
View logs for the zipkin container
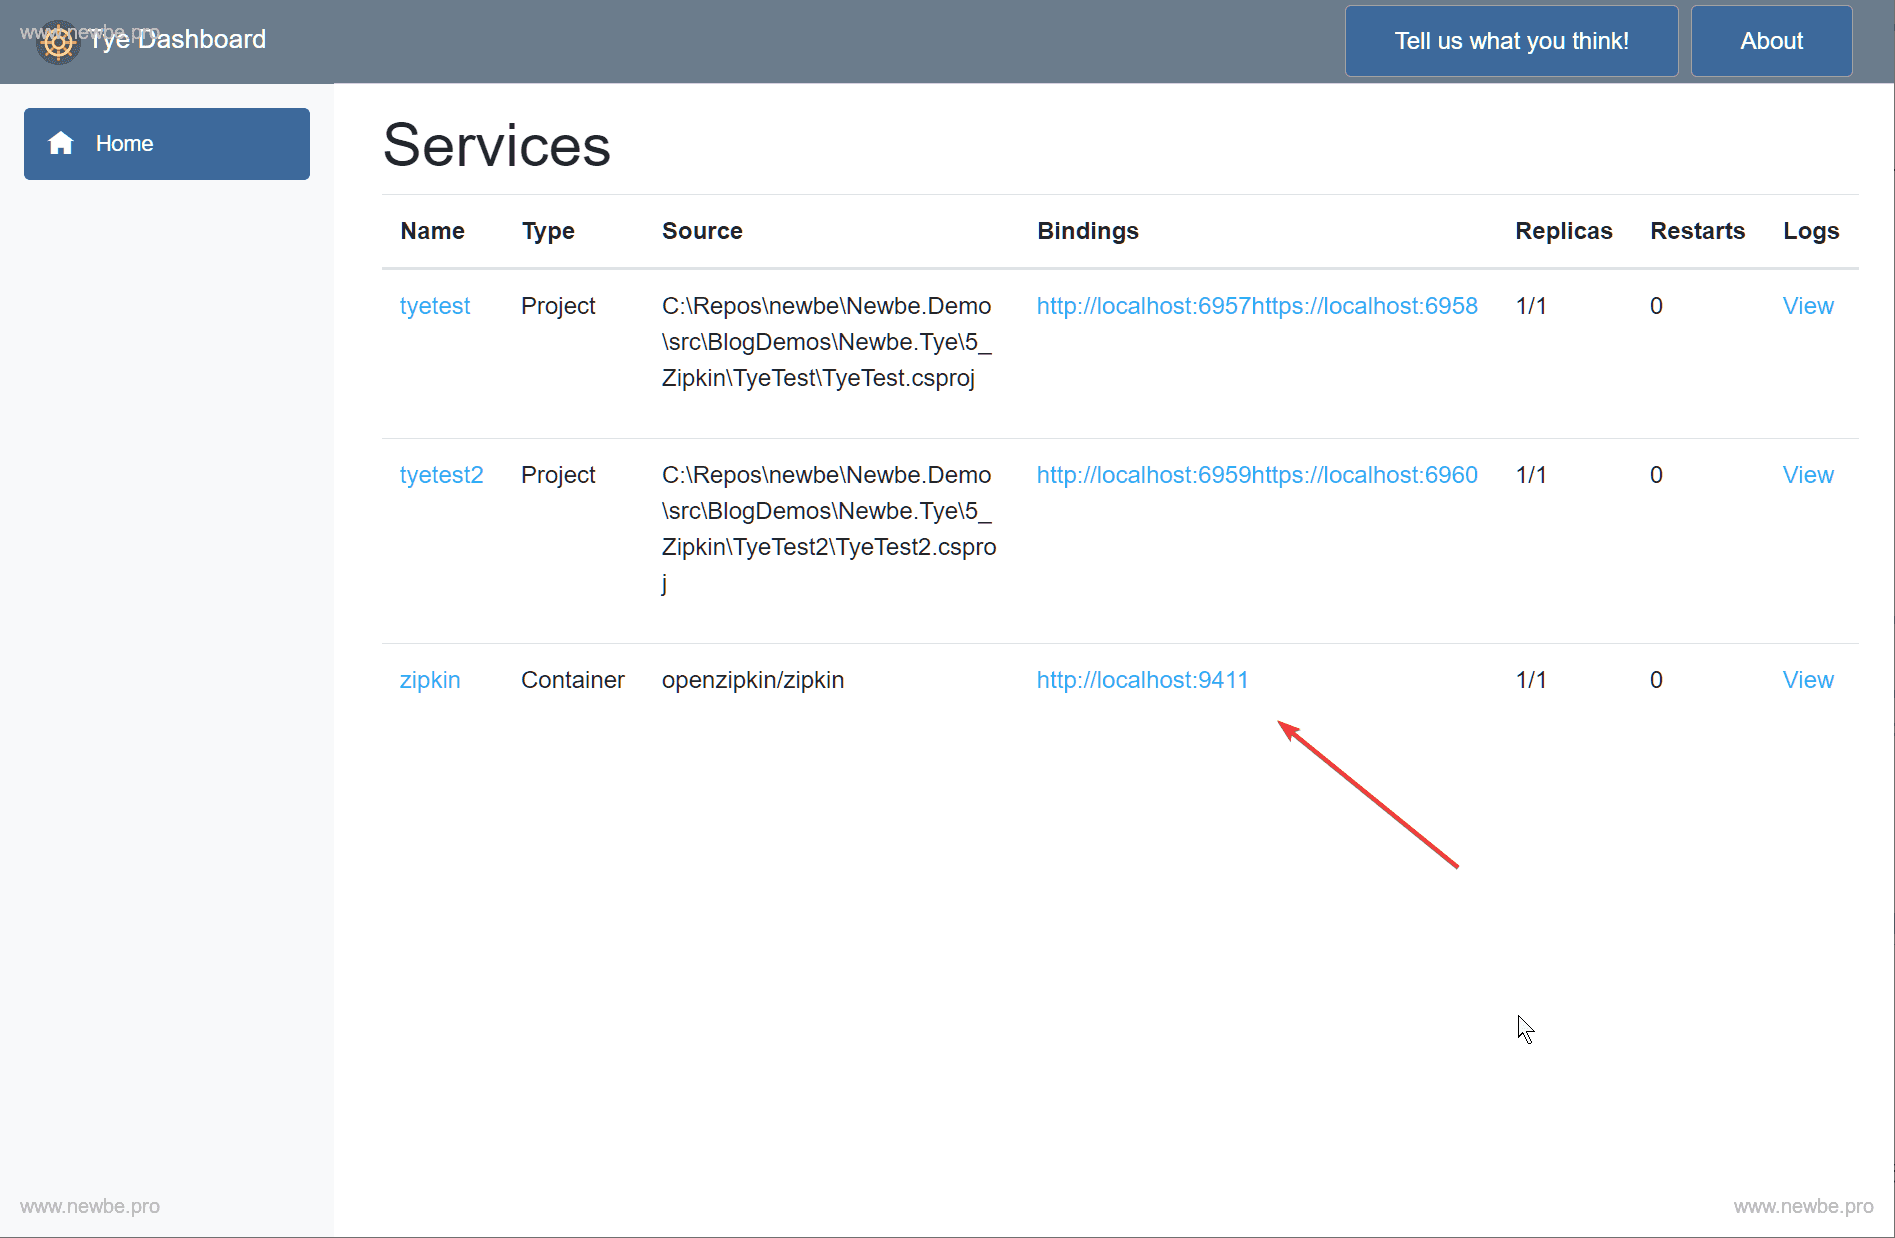pyautogui.click(x=1807, y=680)
